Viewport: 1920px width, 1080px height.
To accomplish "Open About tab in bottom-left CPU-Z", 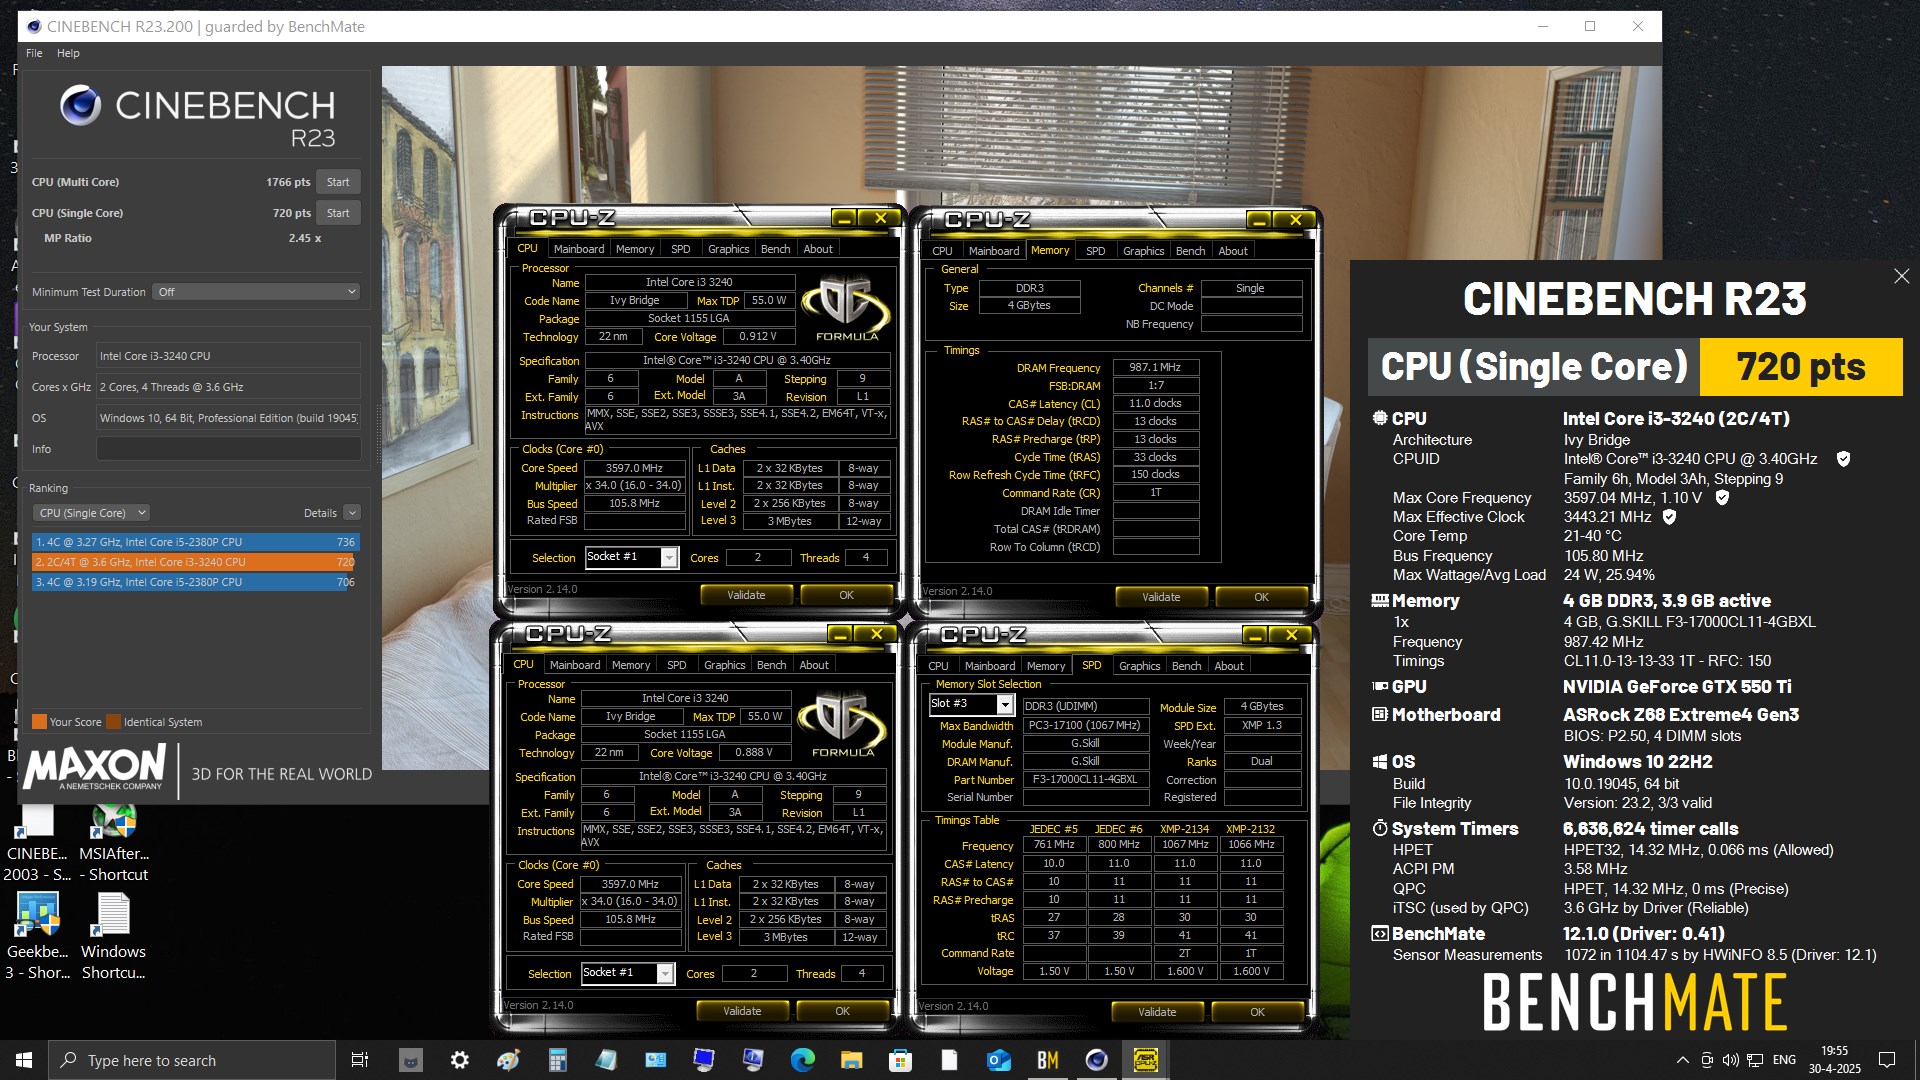I will pyautogui.click(x=814, y=665).
